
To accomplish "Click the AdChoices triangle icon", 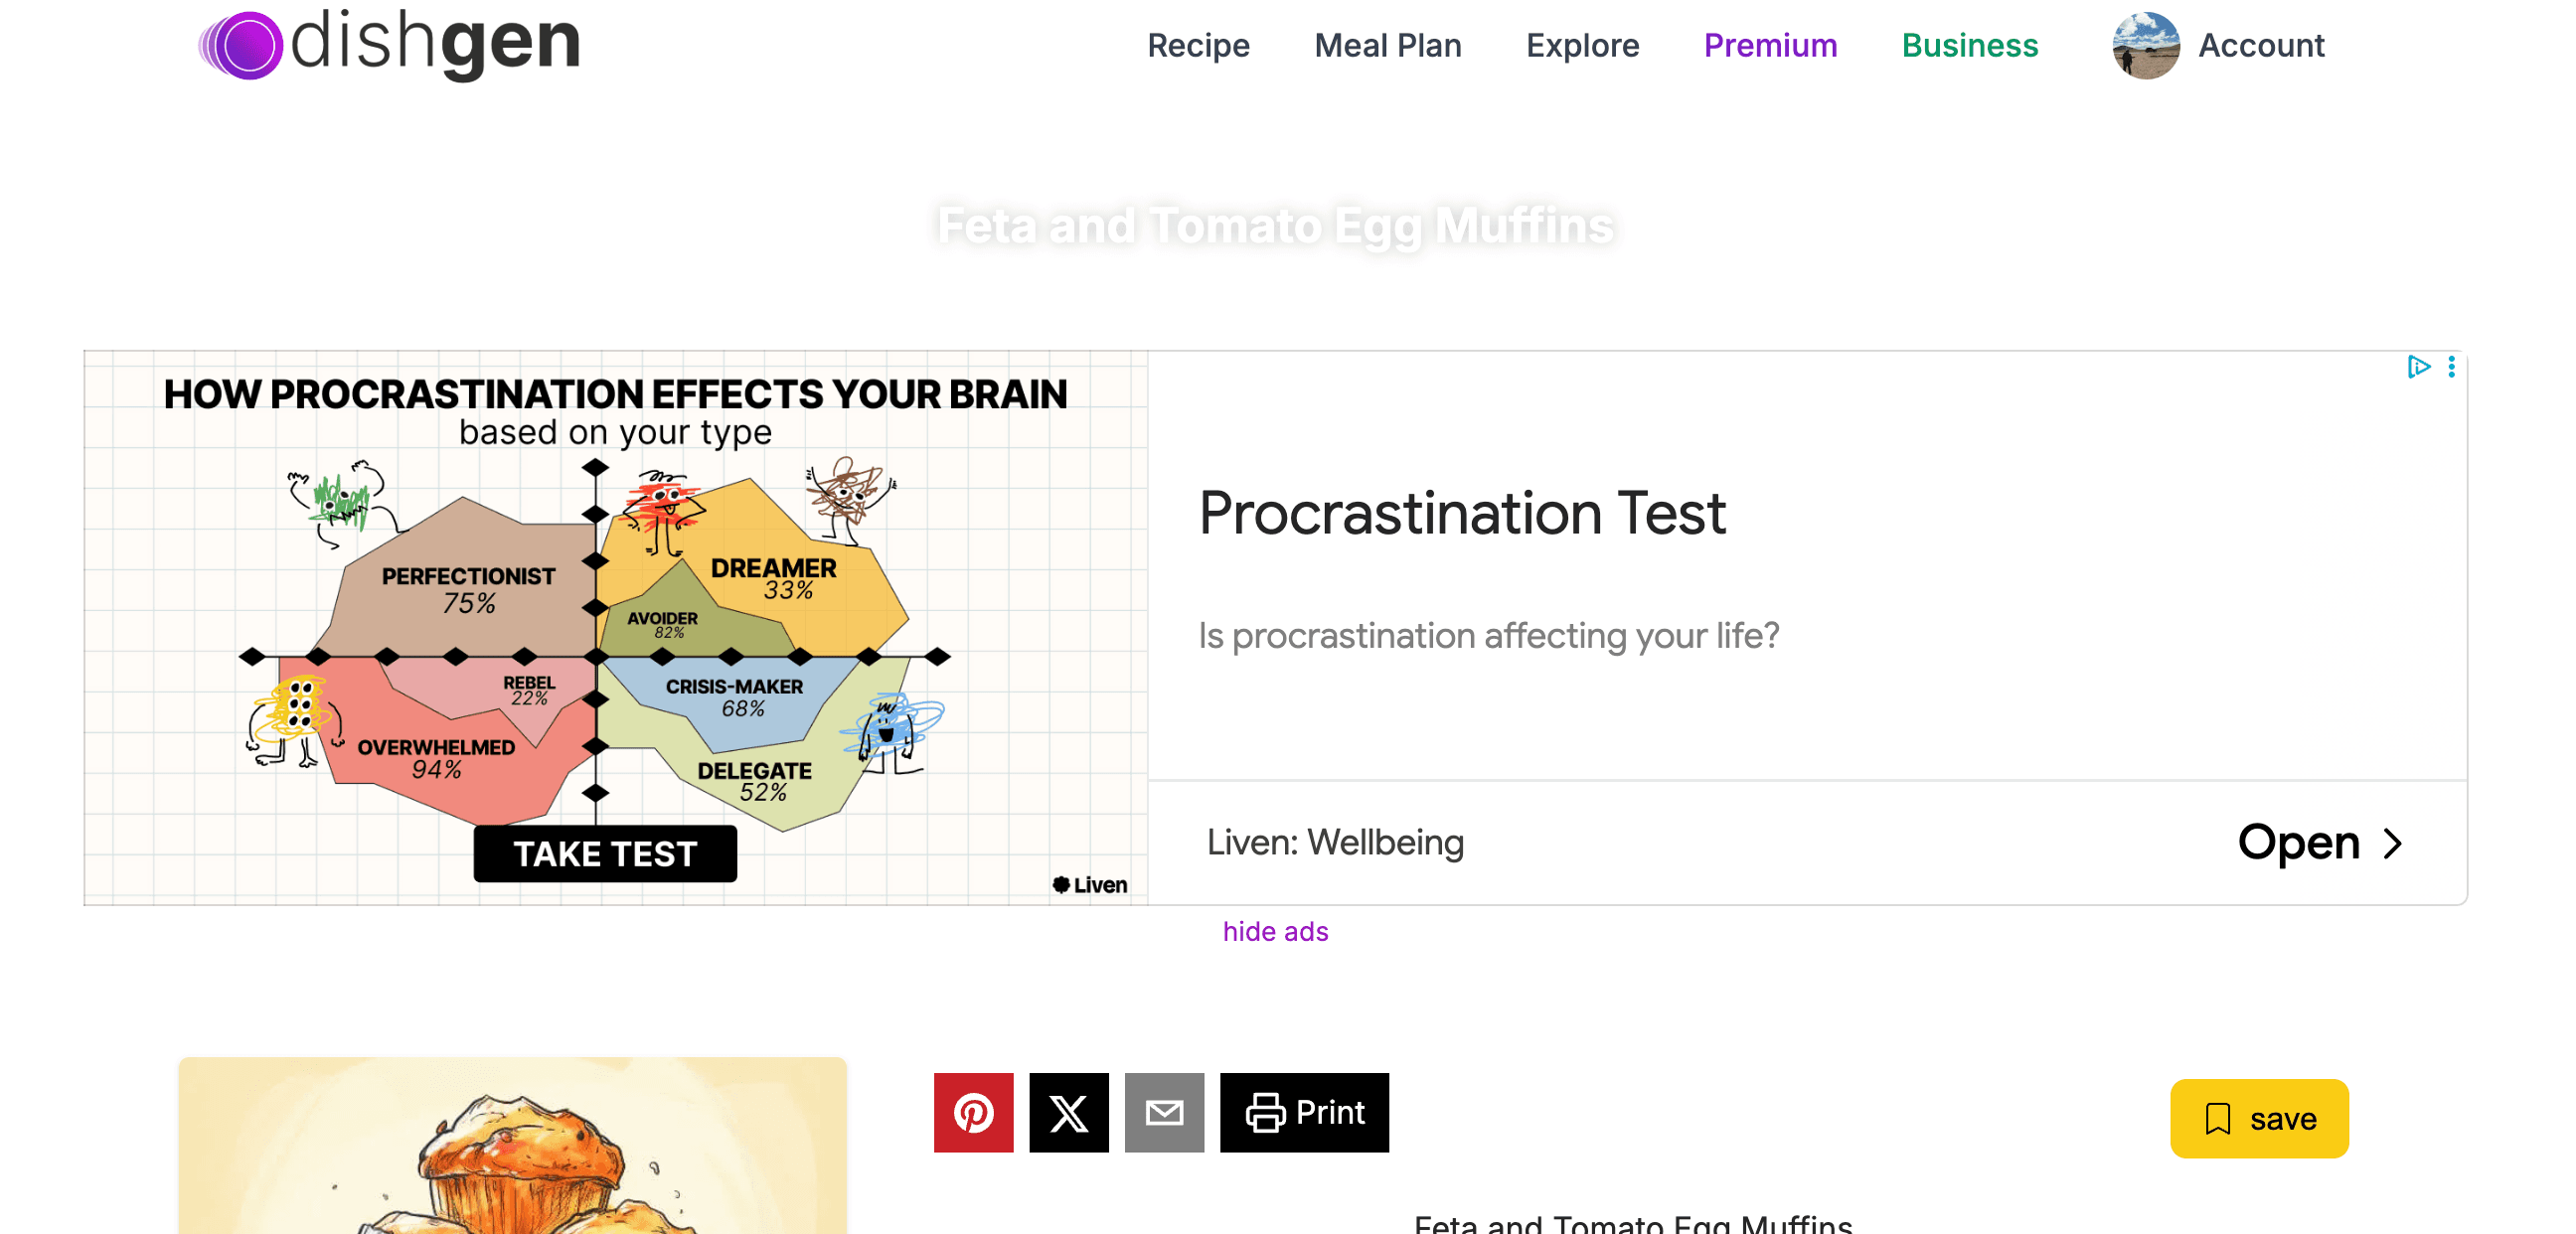I will [2418, 367].
